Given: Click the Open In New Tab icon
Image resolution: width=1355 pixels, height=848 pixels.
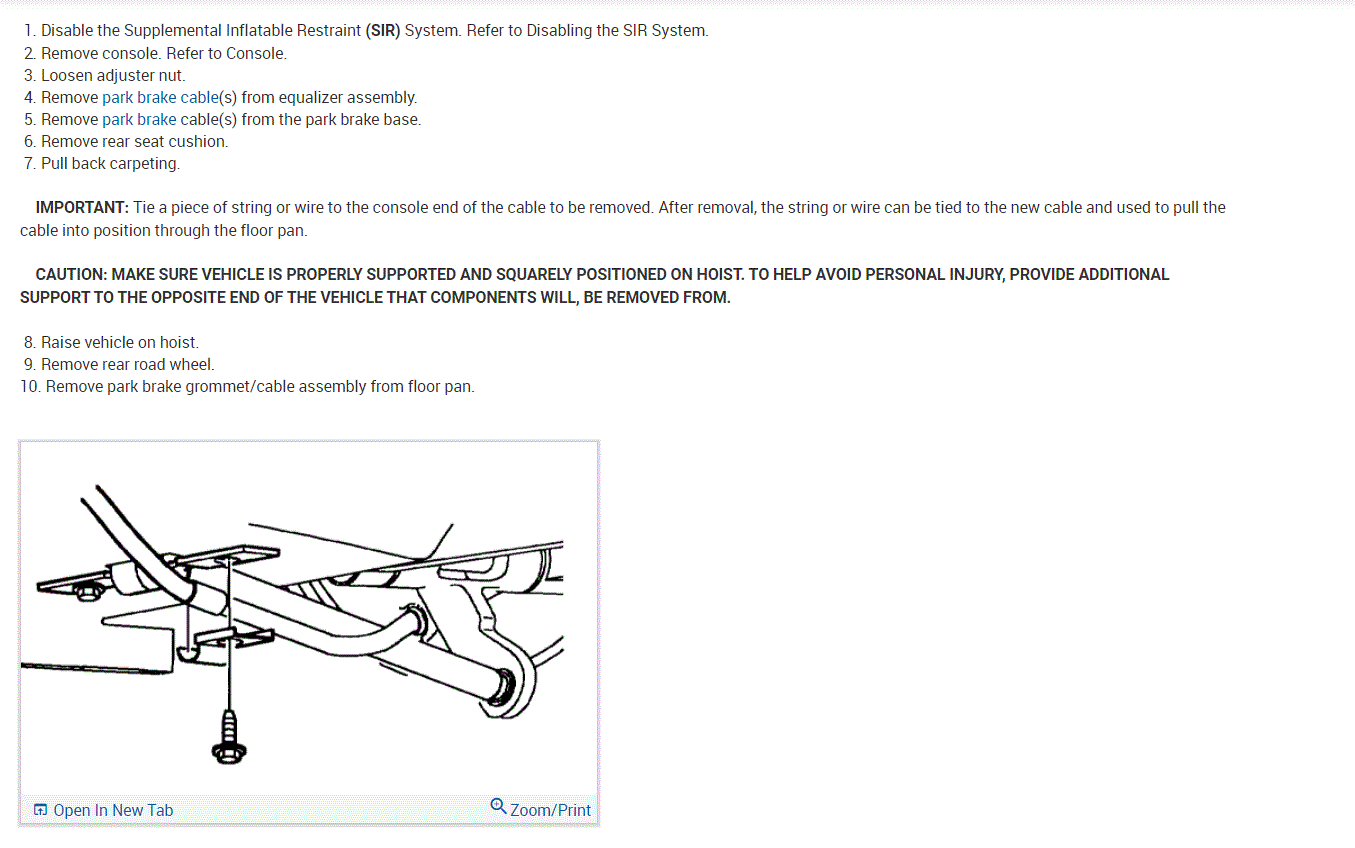Looking at the screenshot, I should pos(40,810).
